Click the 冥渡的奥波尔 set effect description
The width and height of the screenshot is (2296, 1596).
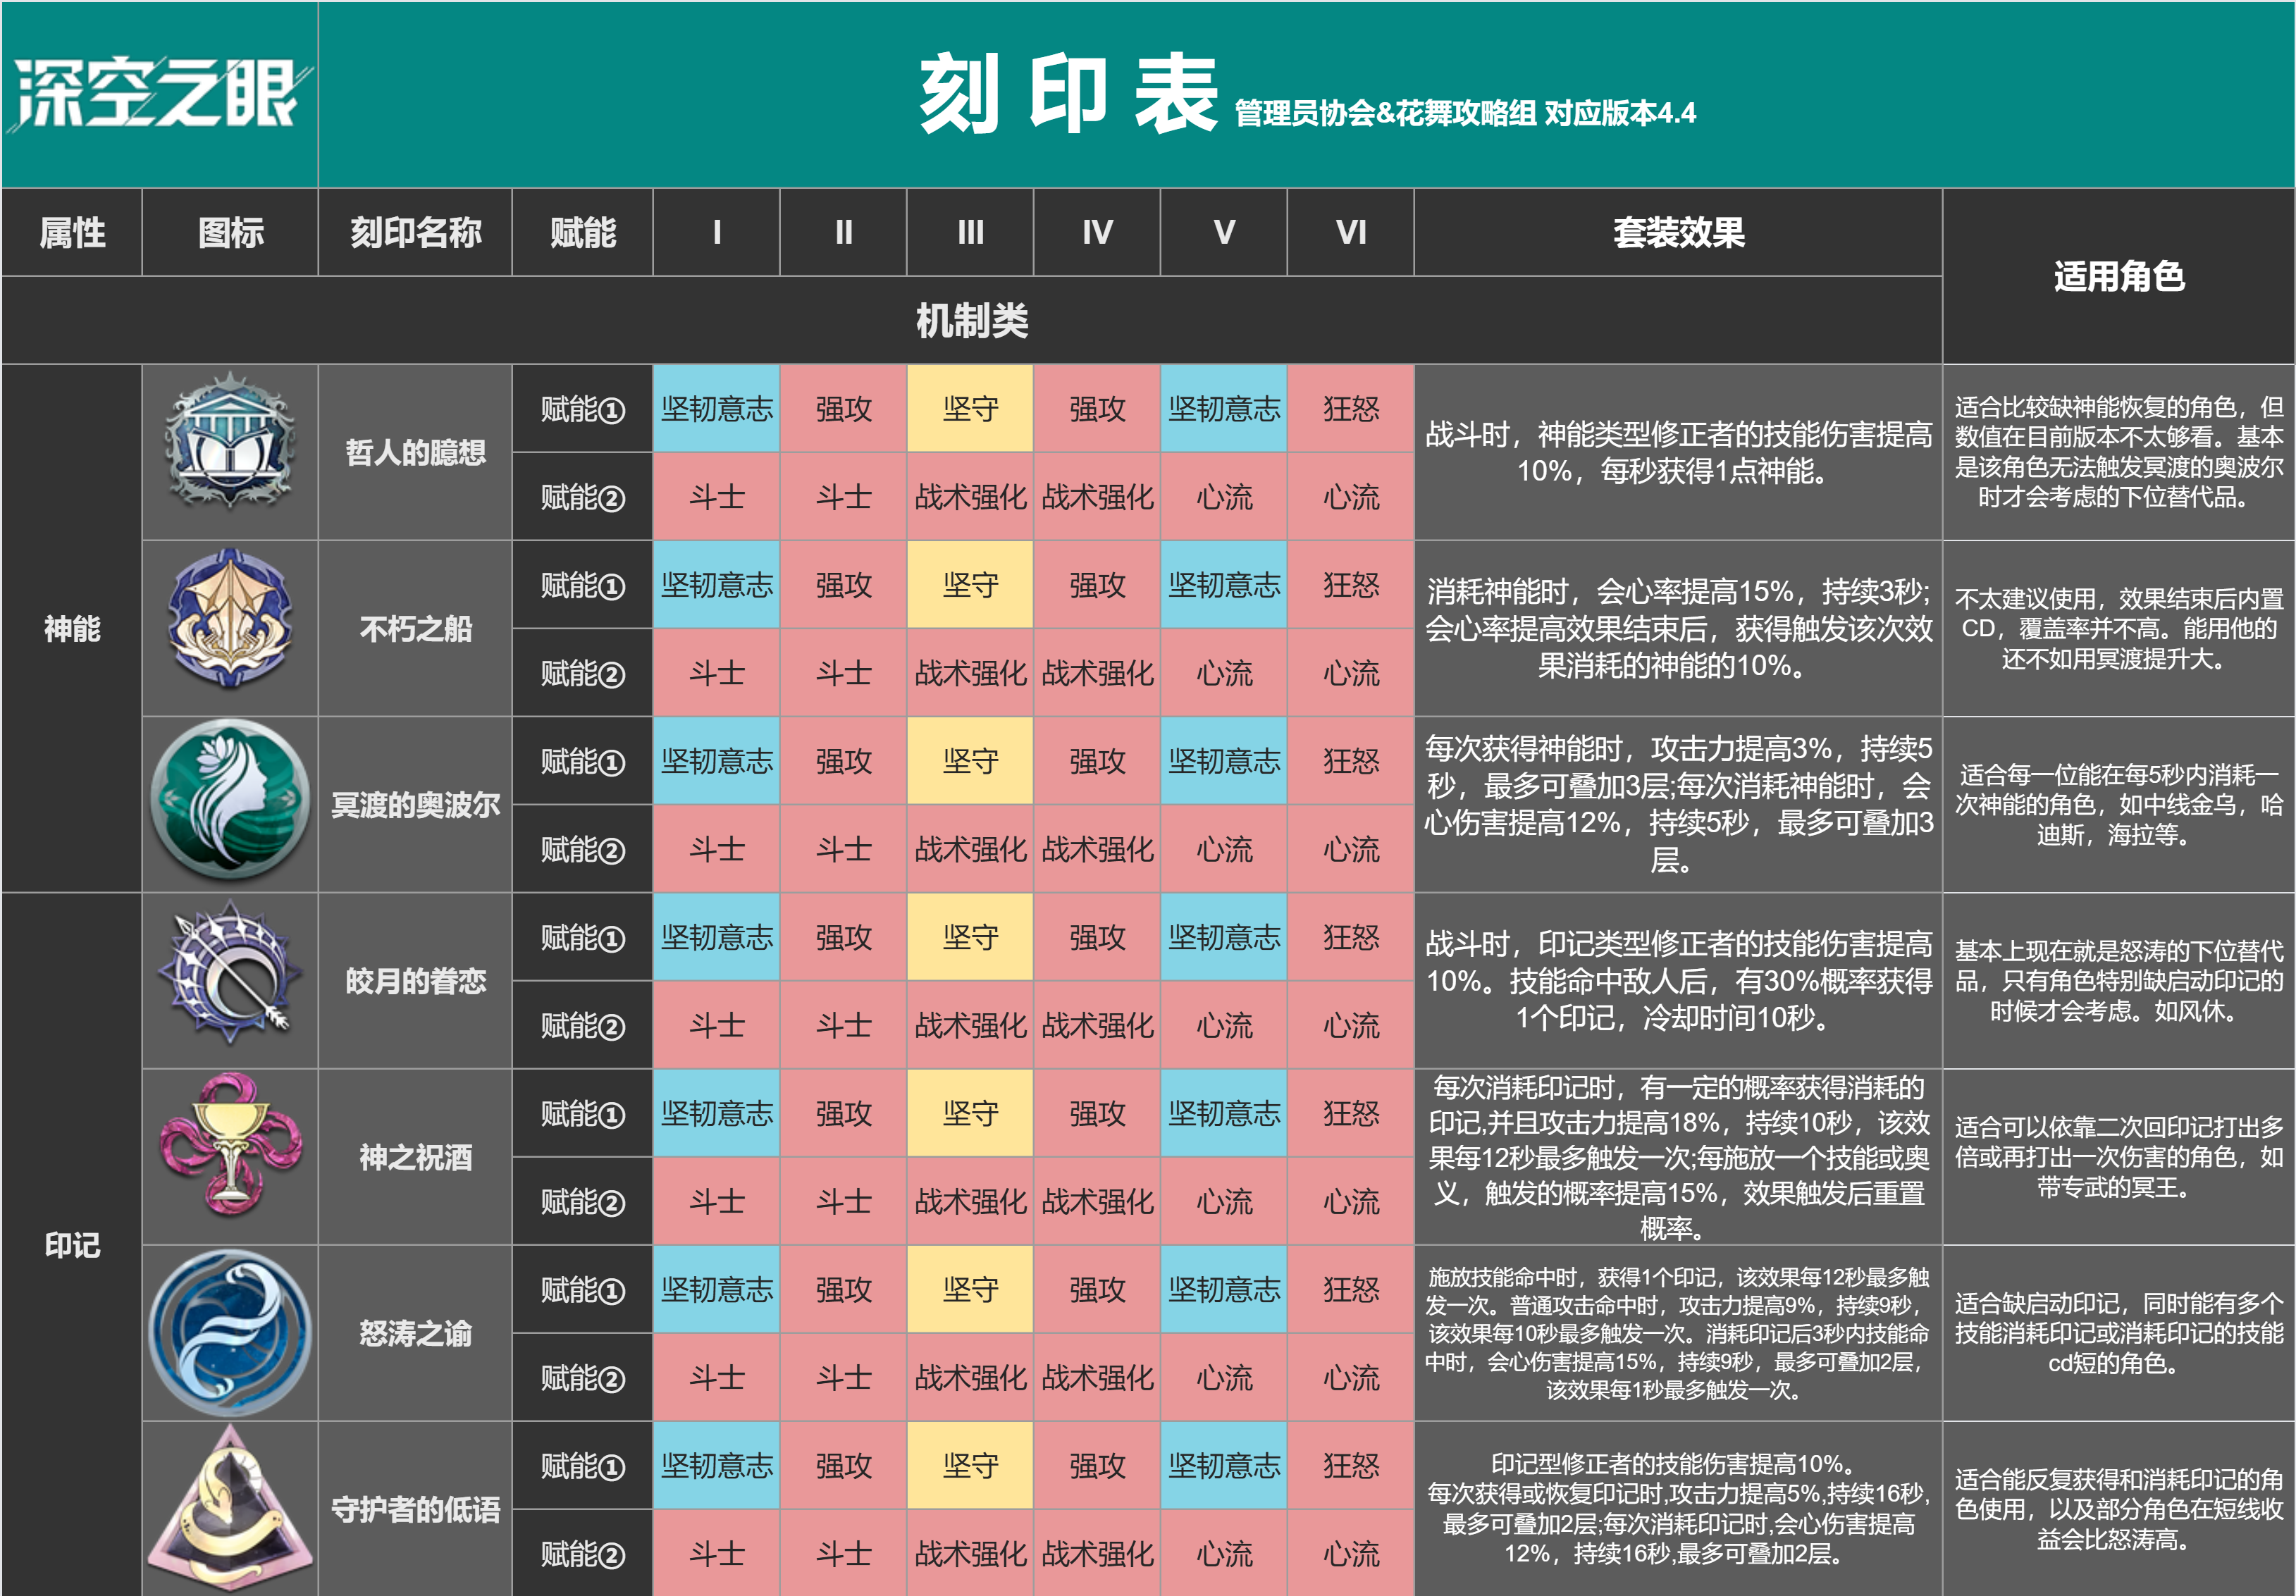coord(1678,804)
